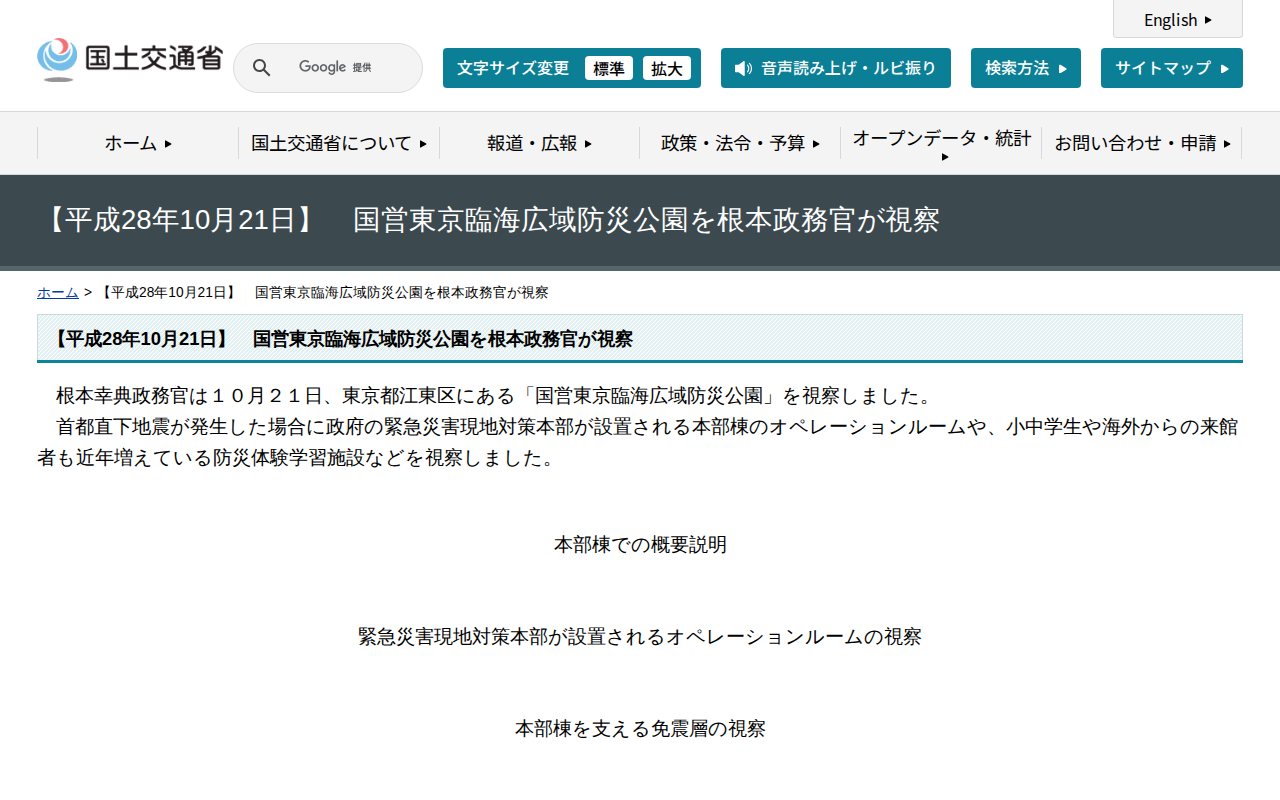This screenshot has height=800, width=1280.
Task: Select the speaker icon for 音声読み上げ・ルビ振り
Action: [741, 68]
